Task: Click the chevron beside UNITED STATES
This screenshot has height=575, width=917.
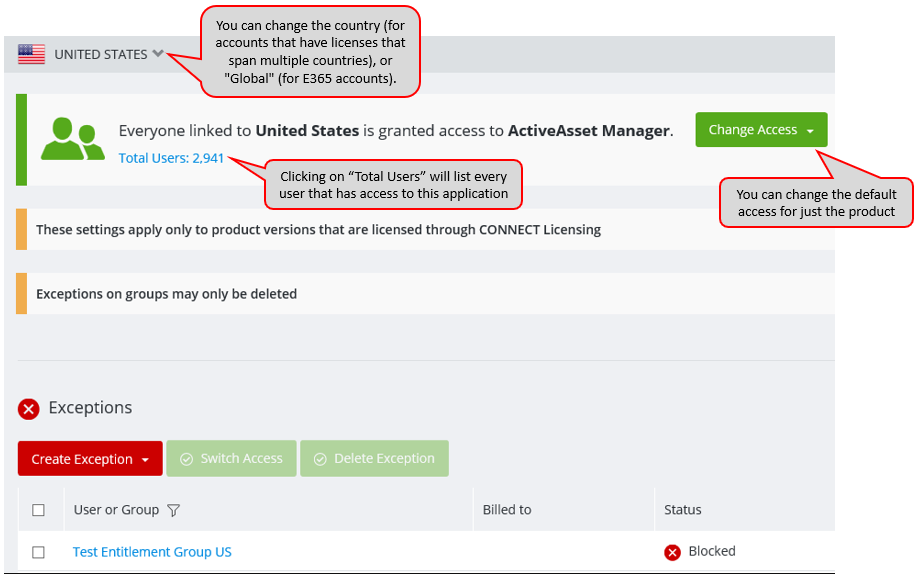Action: click(x=158, y=53)
